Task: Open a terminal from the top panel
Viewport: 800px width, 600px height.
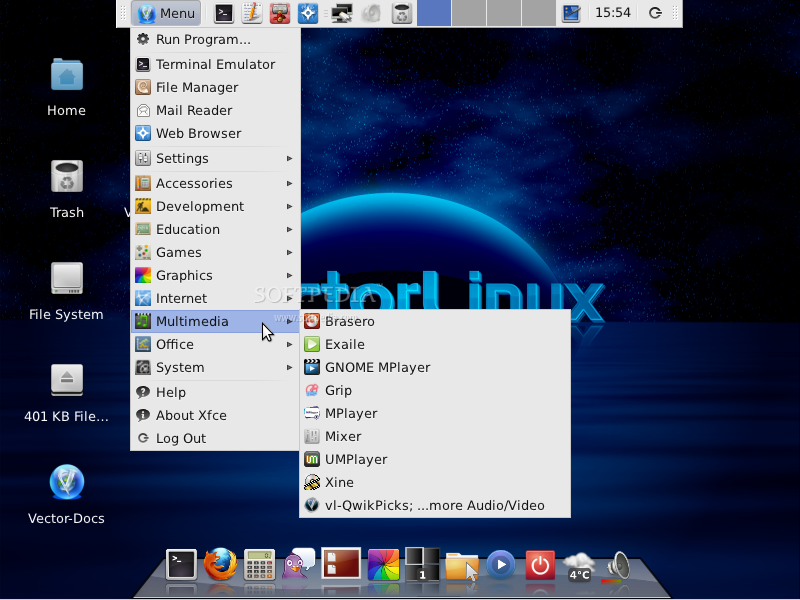Action: pyautogui.click(x=224, y=13)
